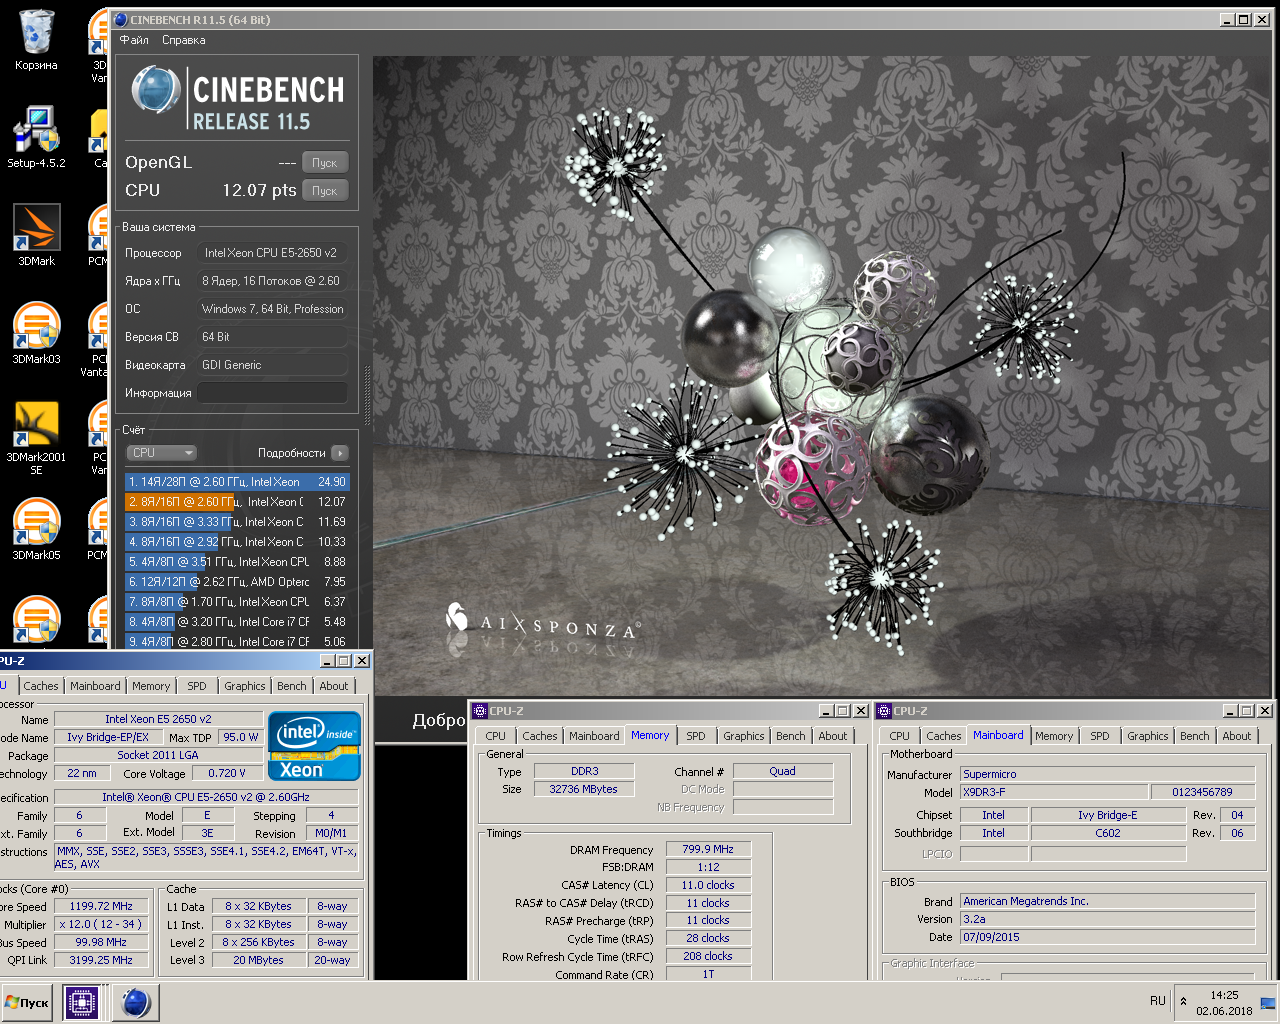
Task: Open About tab in left CPU-Z window
Action: point(334,686)
